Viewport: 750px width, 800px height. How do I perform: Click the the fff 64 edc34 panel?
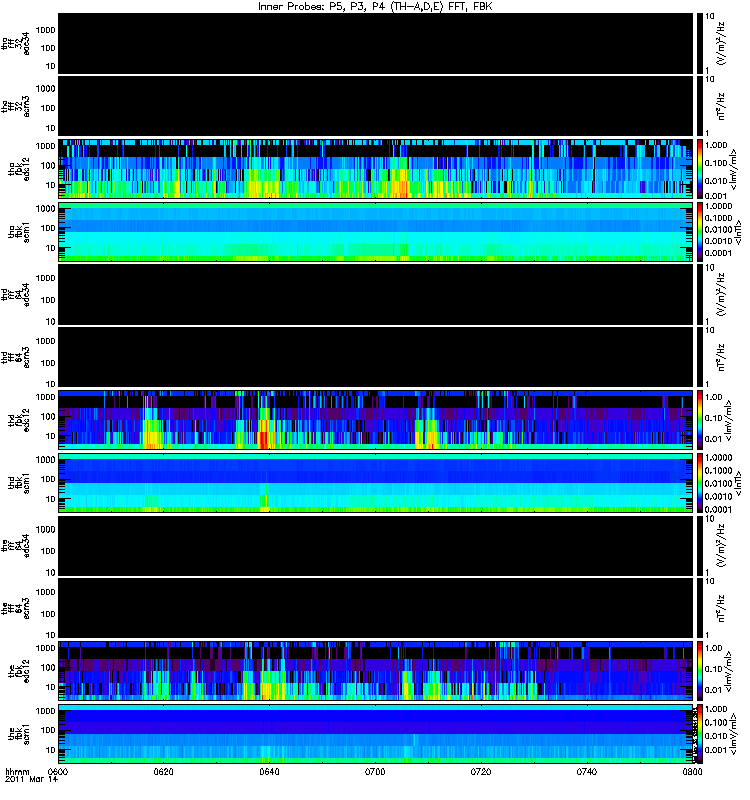tap(376, 546)
